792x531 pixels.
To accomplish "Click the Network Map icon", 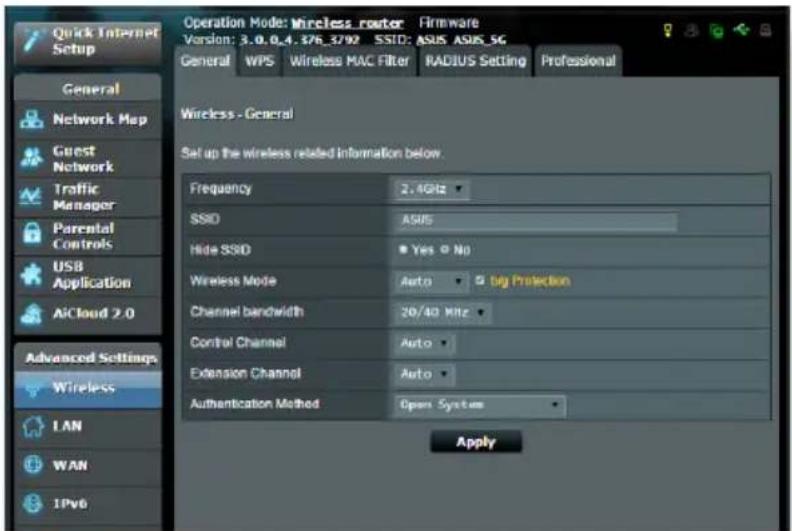I will click(x=32, y=120).
